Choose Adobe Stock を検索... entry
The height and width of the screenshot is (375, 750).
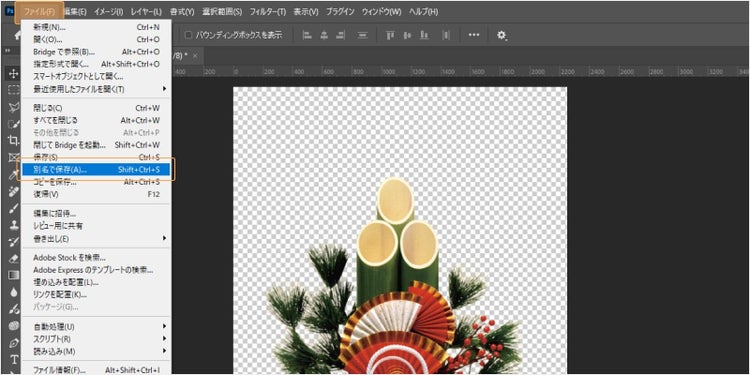[x=96, y=257]
